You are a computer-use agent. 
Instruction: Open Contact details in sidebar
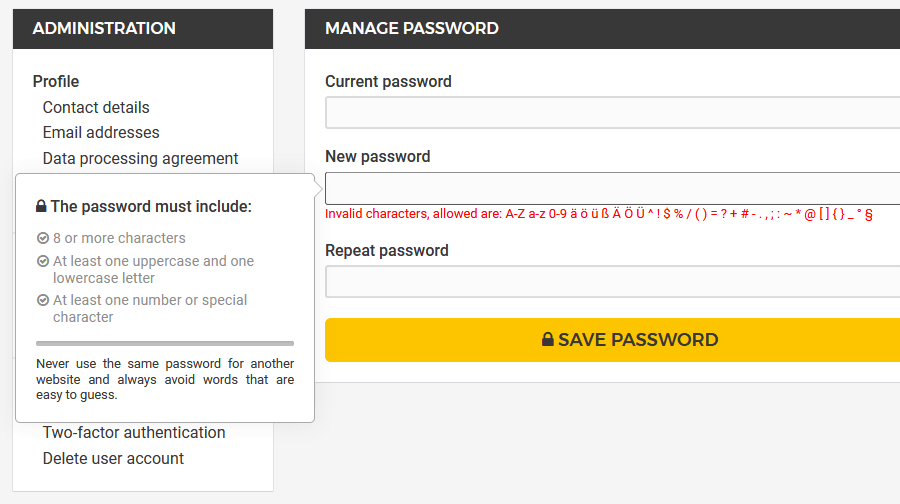pos(96,107)
